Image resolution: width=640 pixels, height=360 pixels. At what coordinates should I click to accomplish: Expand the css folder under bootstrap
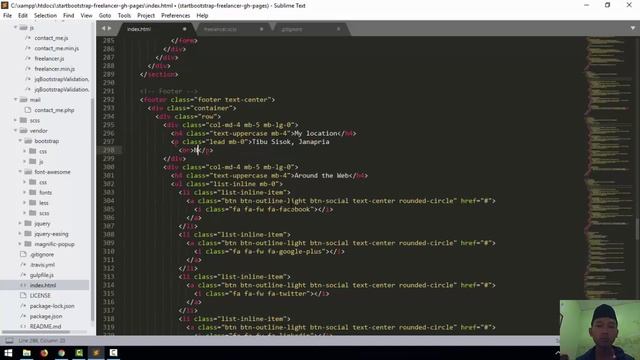coord(24,151)
